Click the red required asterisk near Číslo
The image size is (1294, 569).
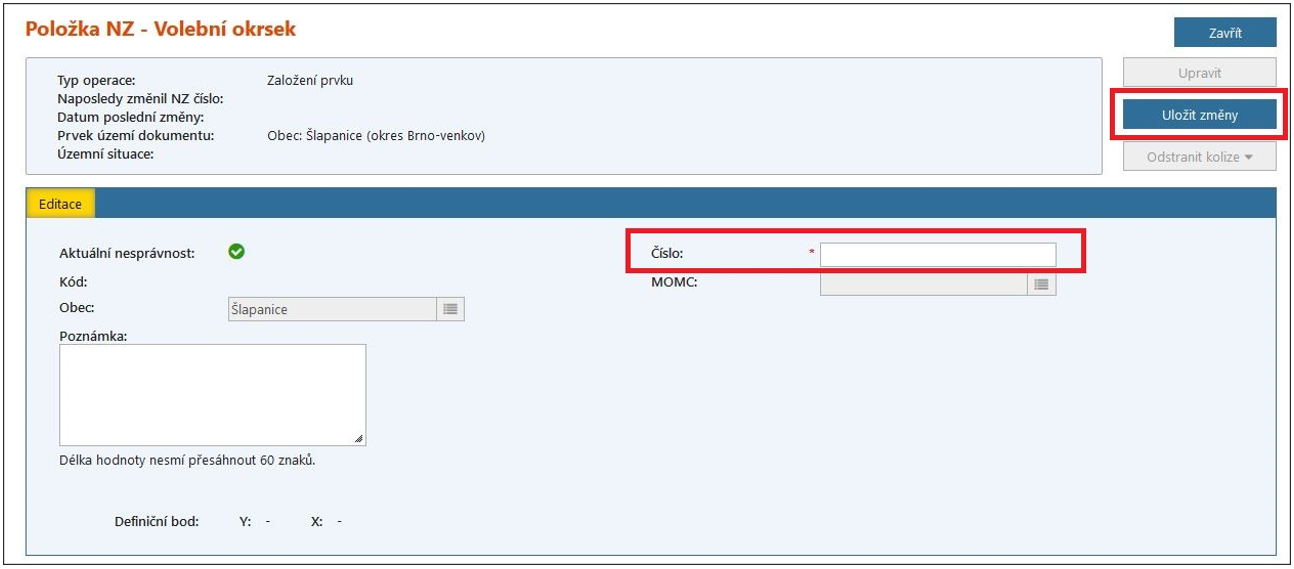(811, 254)
